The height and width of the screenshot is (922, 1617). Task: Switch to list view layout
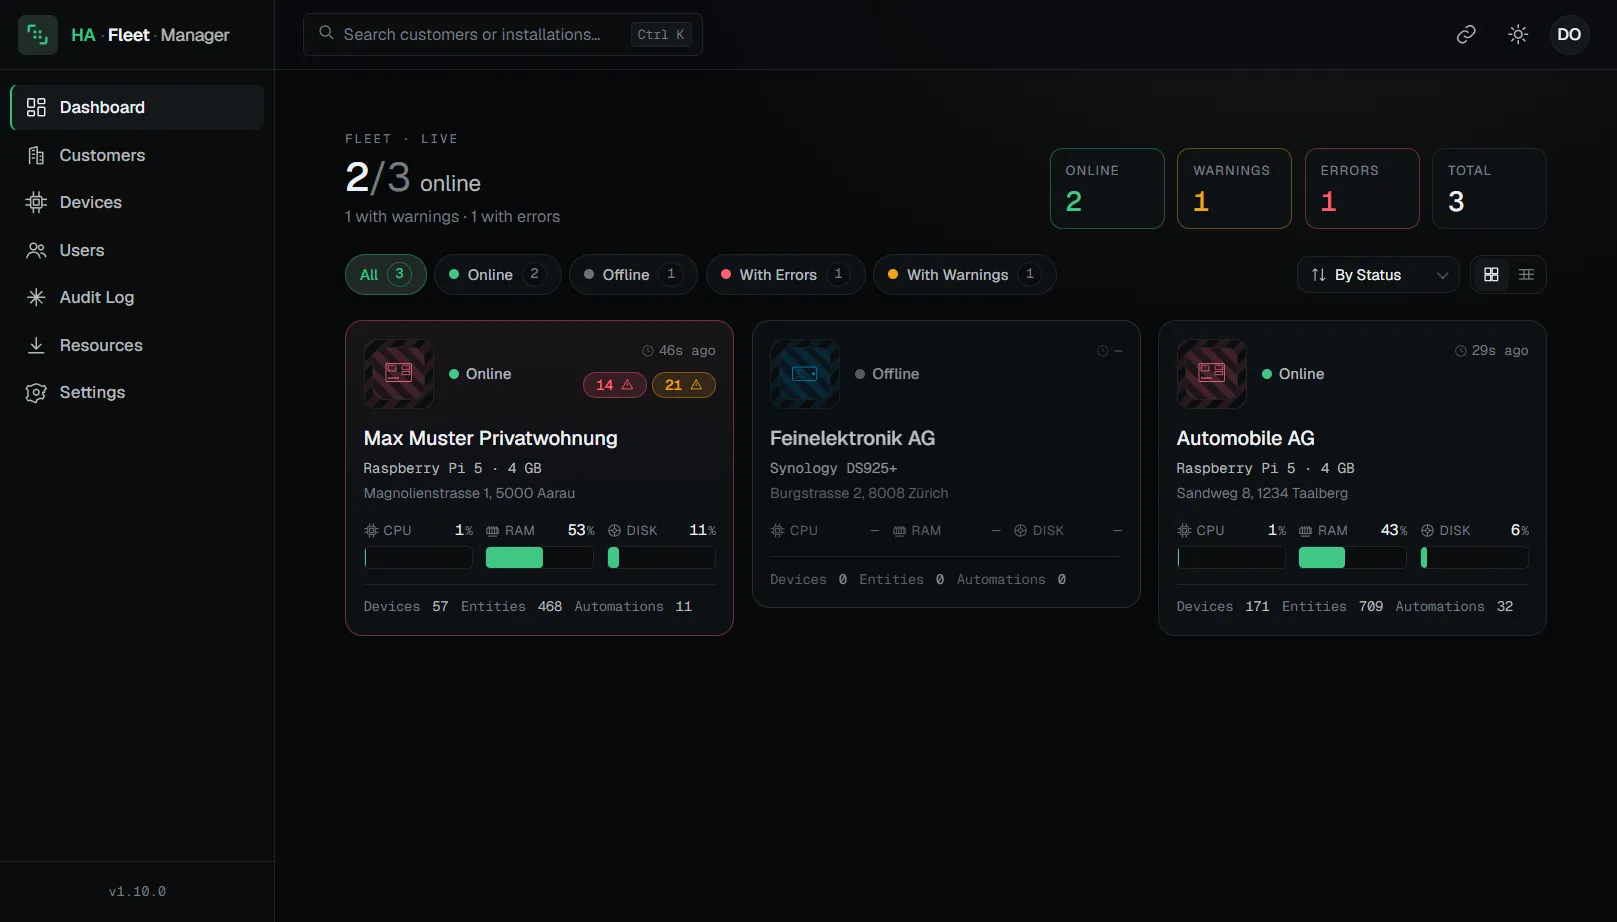pyautogui.click(x=1526, y=275)
